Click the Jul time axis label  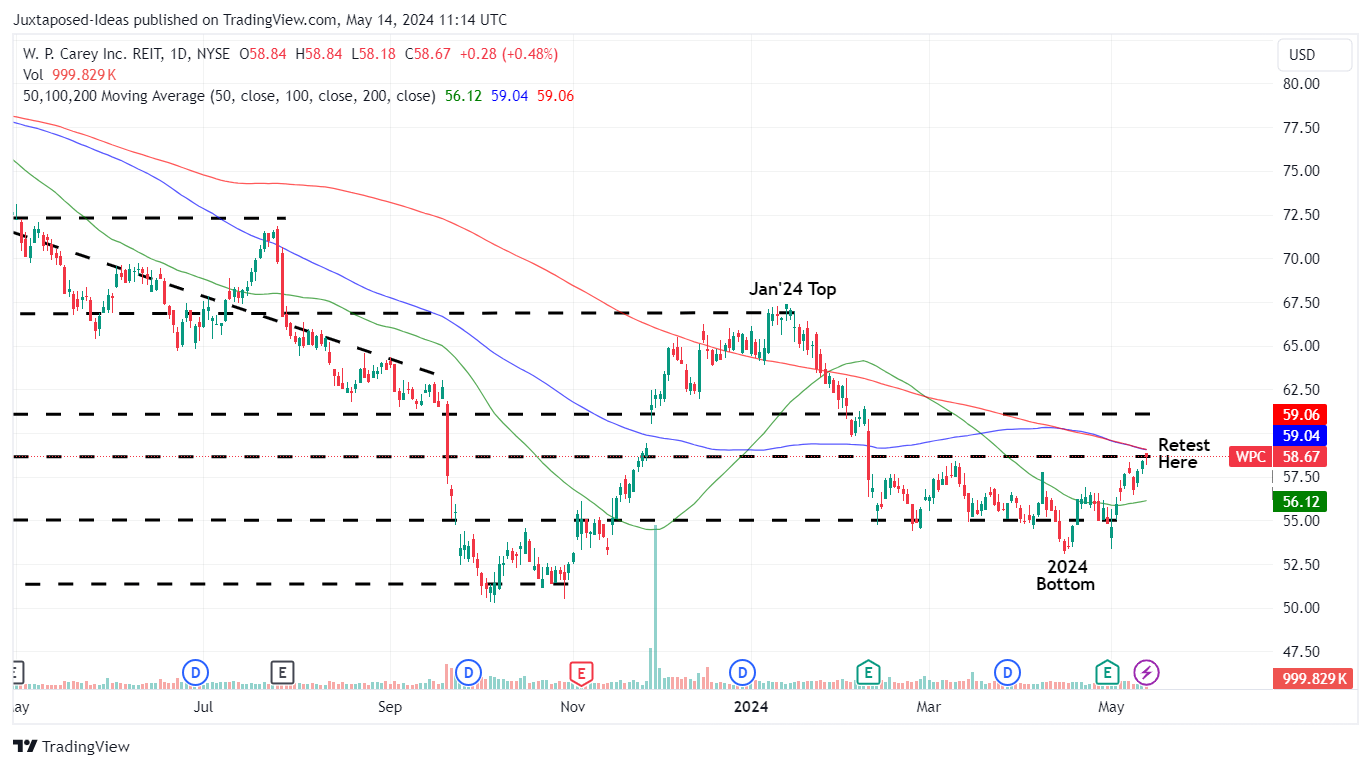point(203,707)
